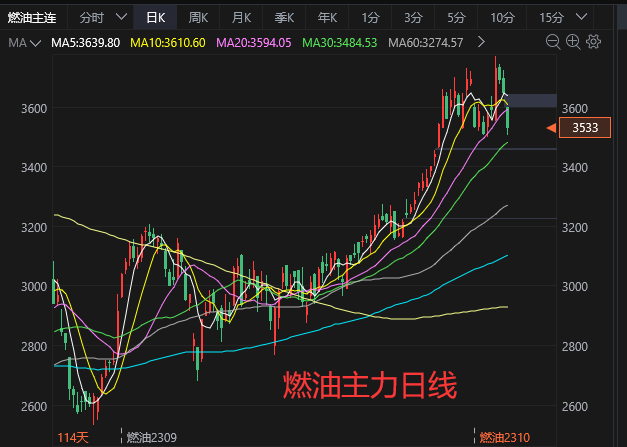The height and width of the screenshot is (447, 627).
Task: Click the MA60:3274.57 value
Action: [425, 43]
